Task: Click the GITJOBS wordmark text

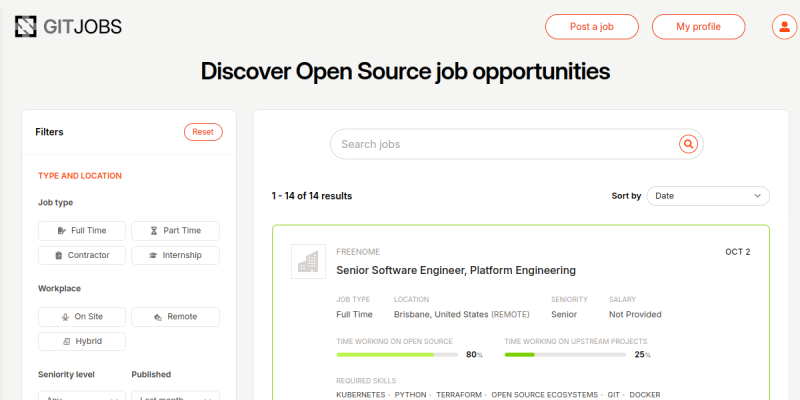Action: pyautogui.click(x=82, y=27)
